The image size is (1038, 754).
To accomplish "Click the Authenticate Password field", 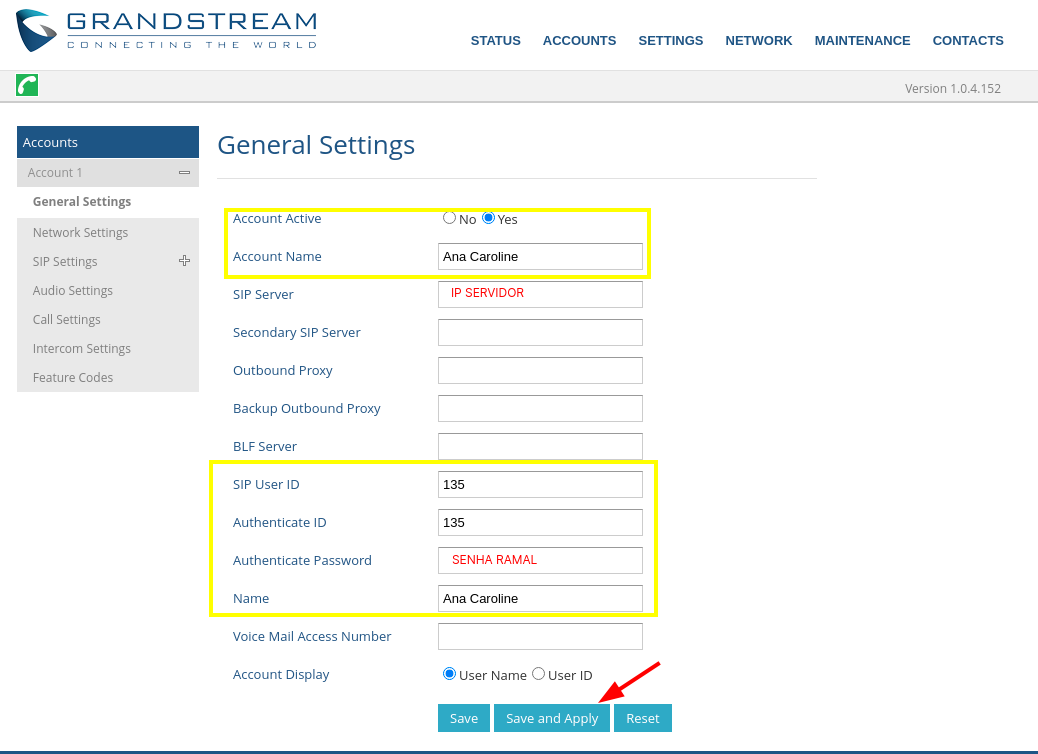I will (x=540, y=560).
